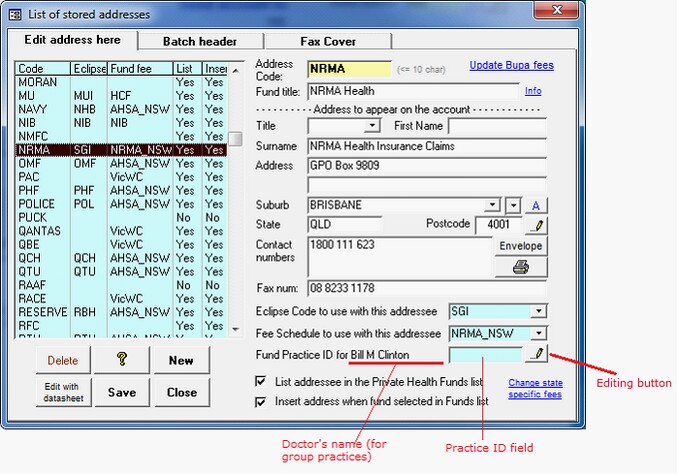Select the RACE row in the list
Screen dimensions: 678x474
point(121,298)
